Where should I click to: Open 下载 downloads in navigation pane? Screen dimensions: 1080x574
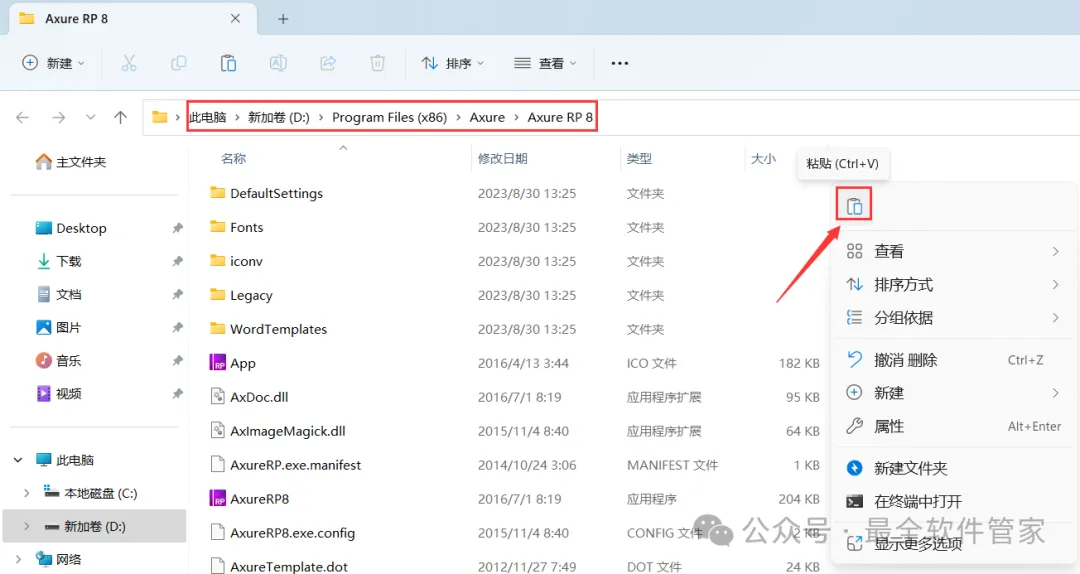[x=59, y=261]
